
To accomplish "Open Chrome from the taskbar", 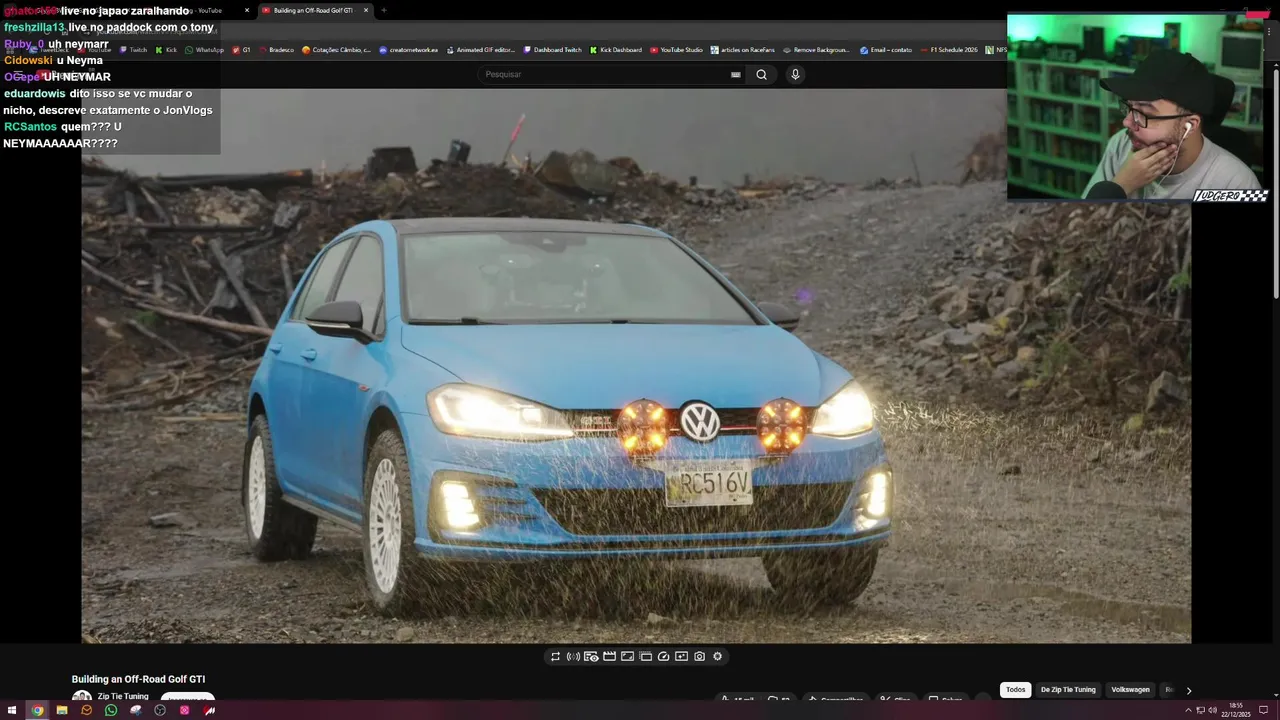I will tap(37, 710).
